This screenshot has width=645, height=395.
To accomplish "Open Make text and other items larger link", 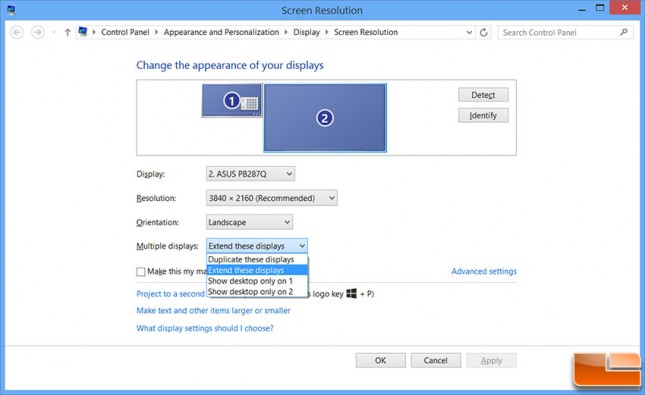I will point(213,311).
